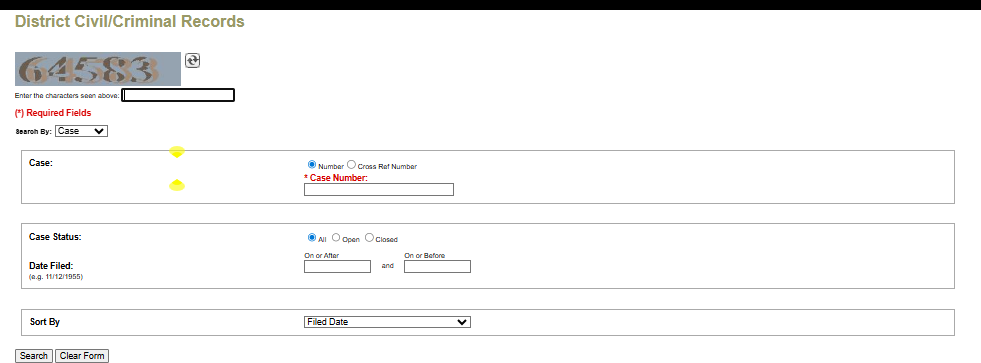The image size is (981, 363).
Task: Focus the On or After date field
Action: click(337, 267)
